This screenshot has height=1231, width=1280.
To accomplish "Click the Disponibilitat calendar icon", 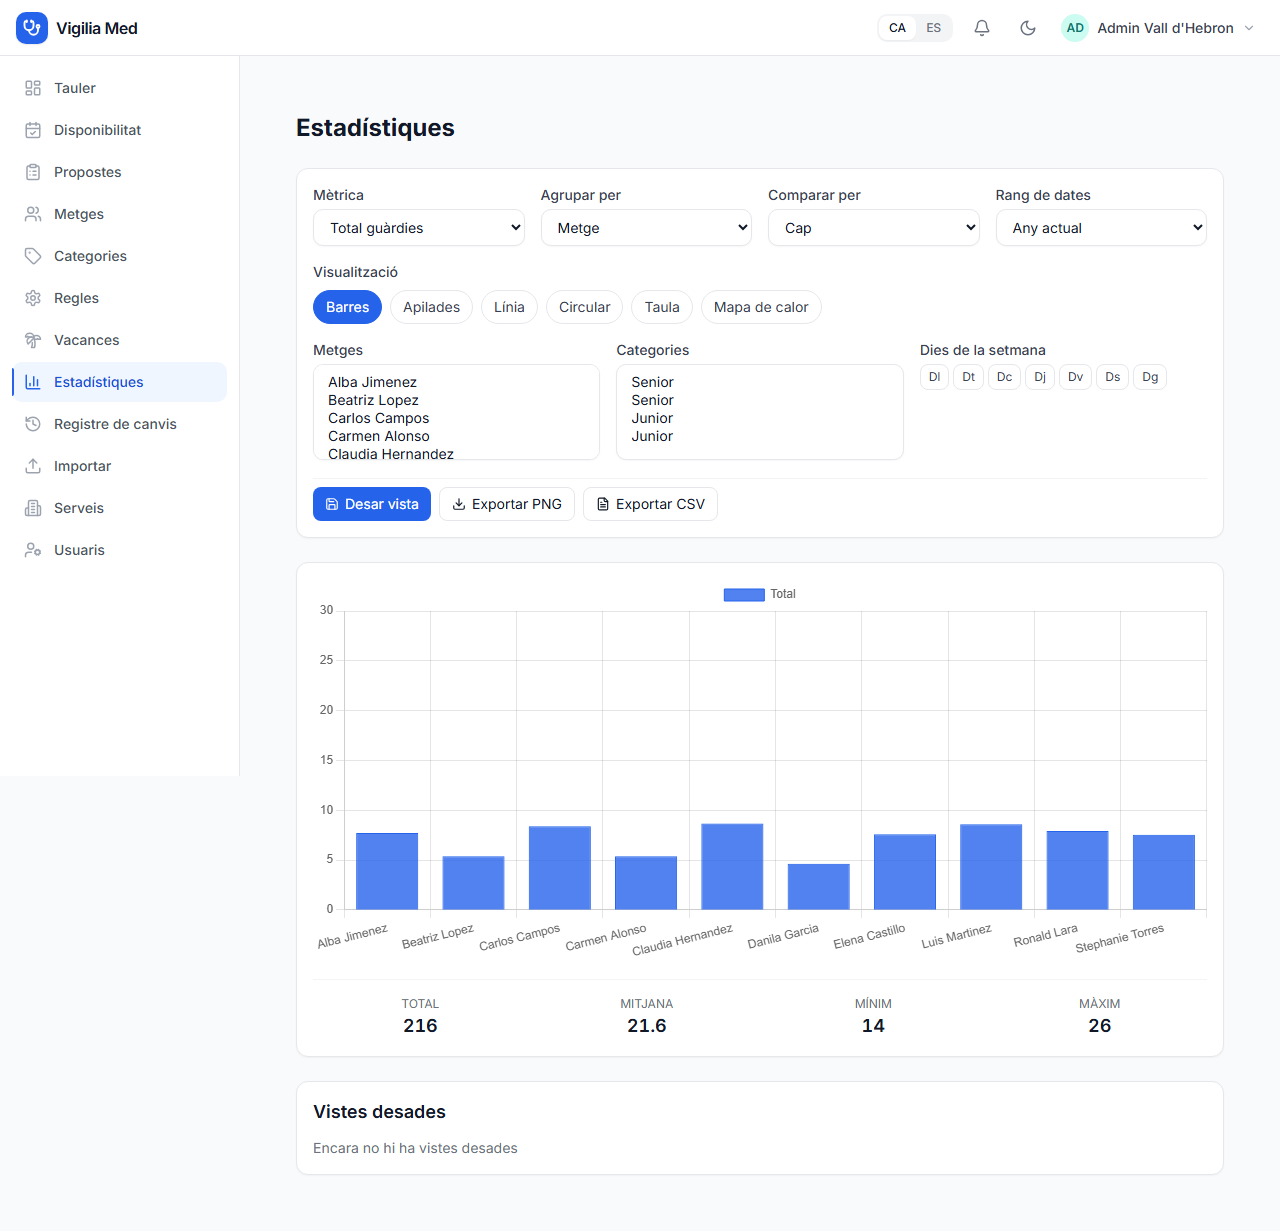I will (33, 130).
